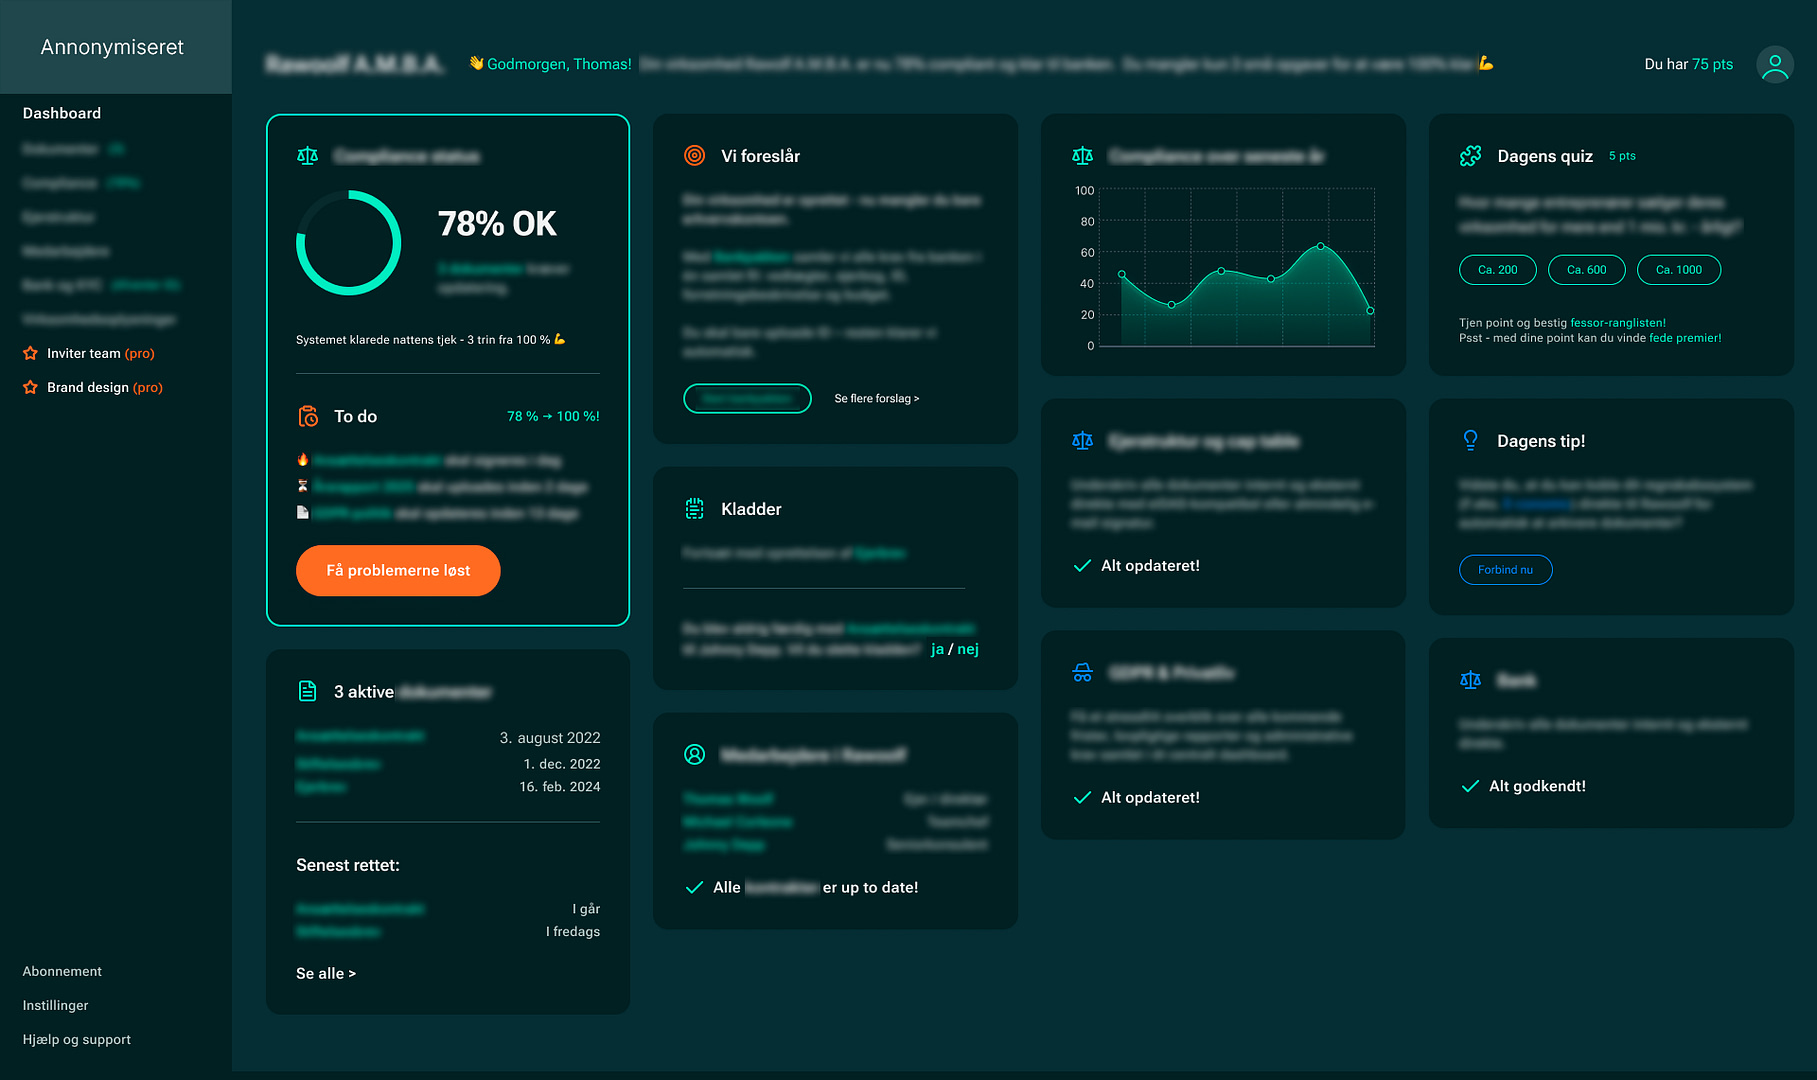
Task: Click the notepad icon beside Kladder
Action: [x=694, y=509]
